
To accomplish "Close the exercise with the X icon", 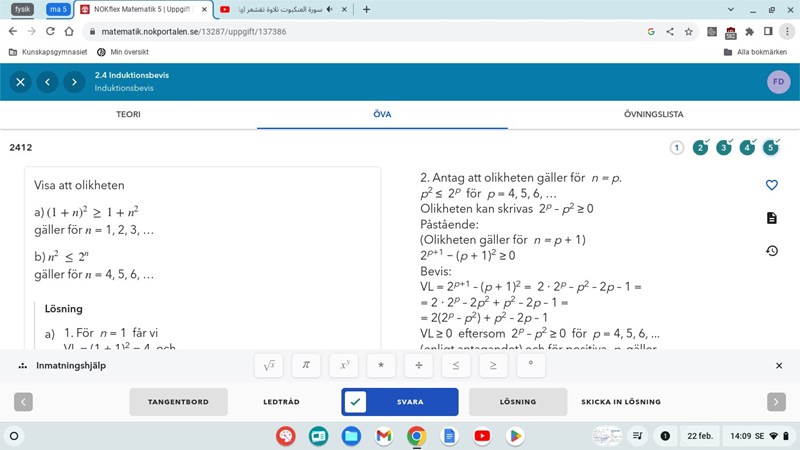I will (x=19, y=82).
